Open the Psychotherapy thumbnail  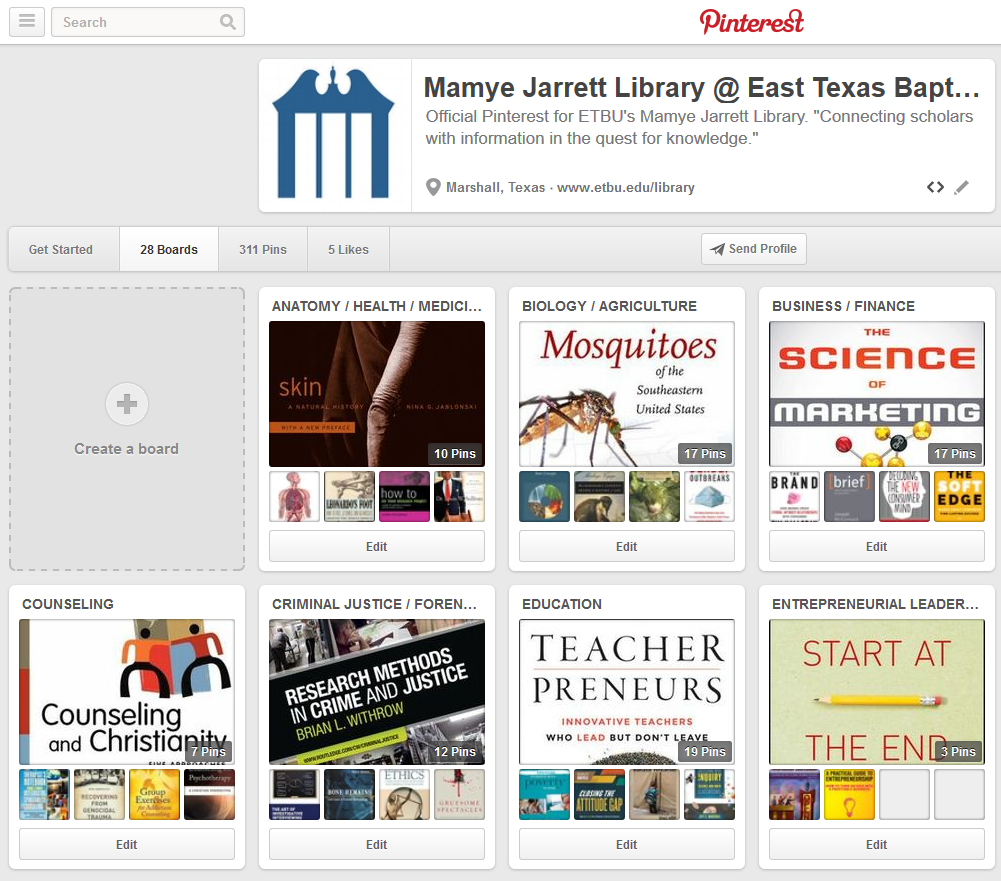(209, 795)
